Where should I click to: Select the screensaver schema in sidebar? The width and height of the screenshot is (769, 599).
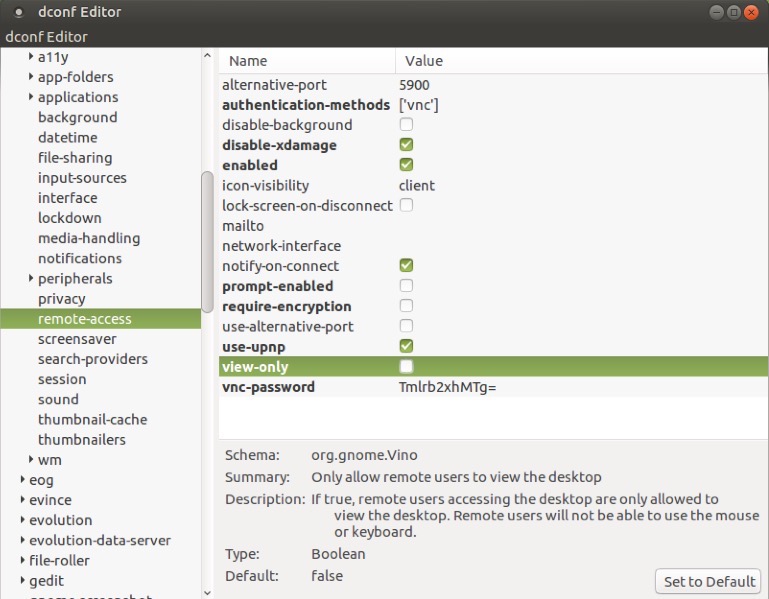click(x=77, y=339)
